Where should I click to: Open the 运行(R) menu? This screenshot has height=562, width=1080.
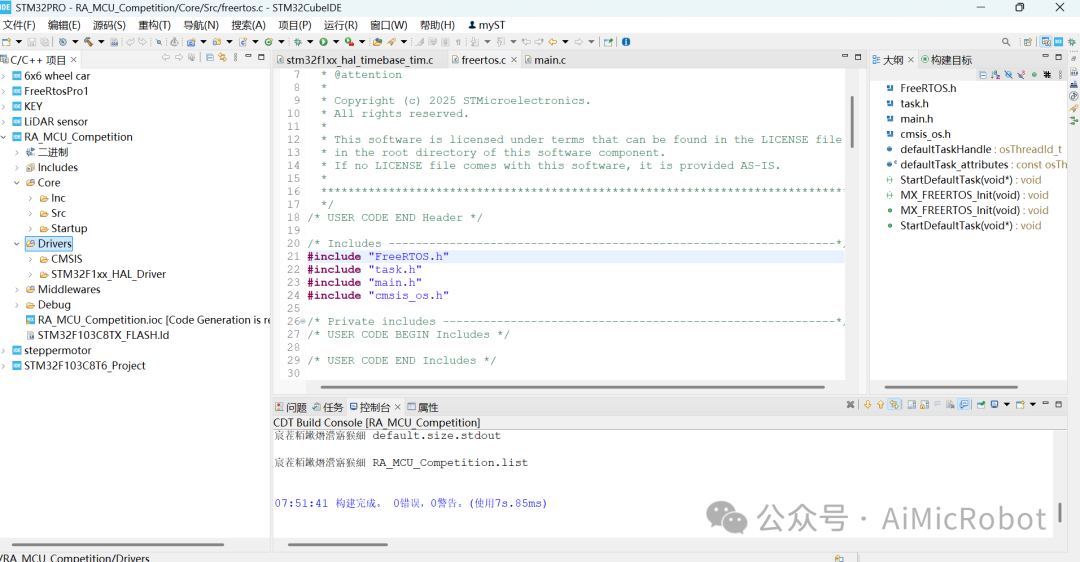tap(341, 25)
